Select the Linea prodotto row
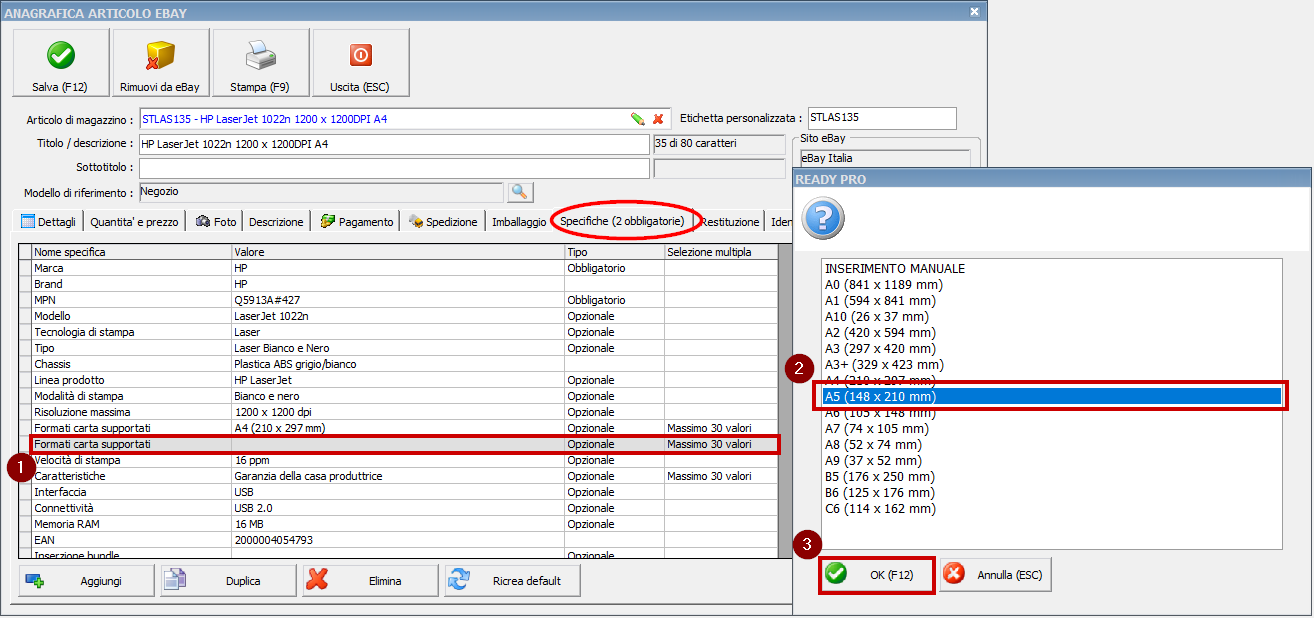 (398, 380)
